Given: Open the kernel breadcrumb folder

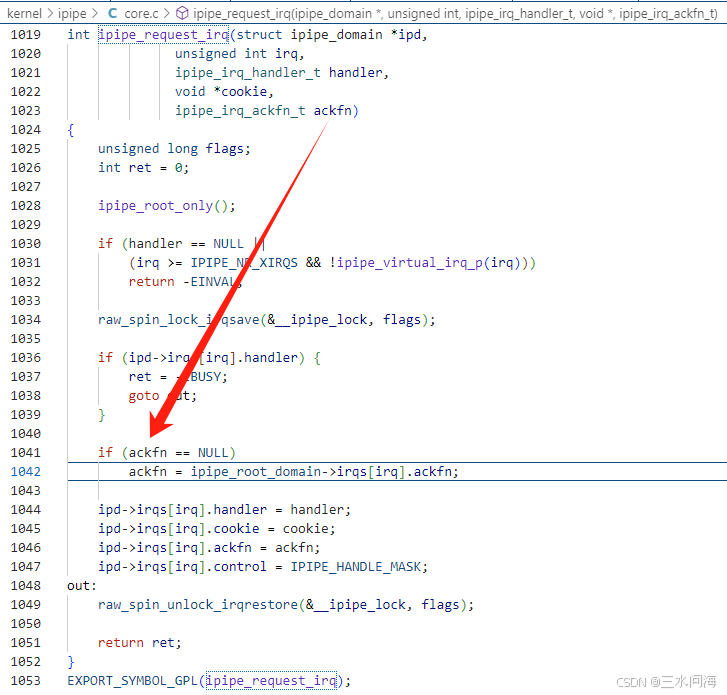Looking at the screenshot, I should click(25, 13).
